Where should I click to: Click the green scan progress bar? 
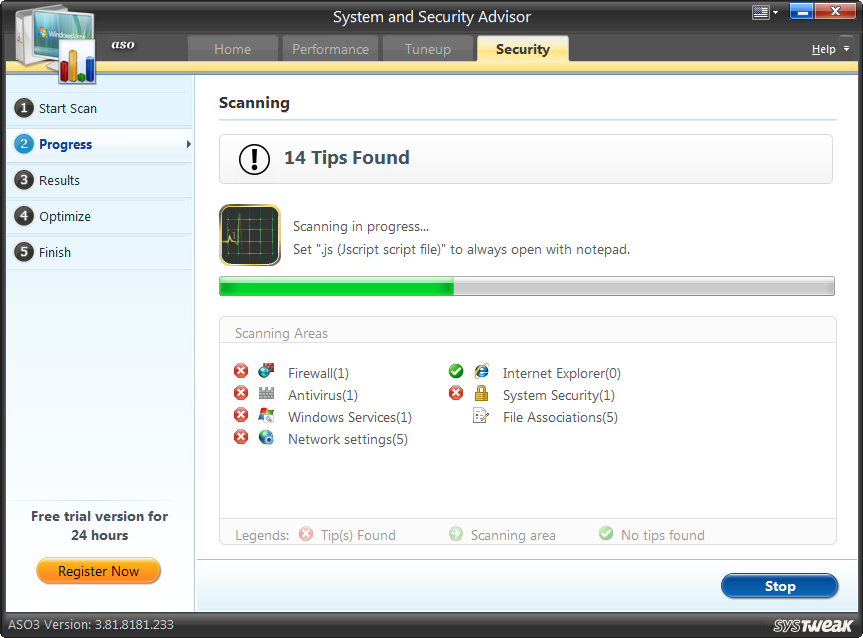click(x=335, y=286)
